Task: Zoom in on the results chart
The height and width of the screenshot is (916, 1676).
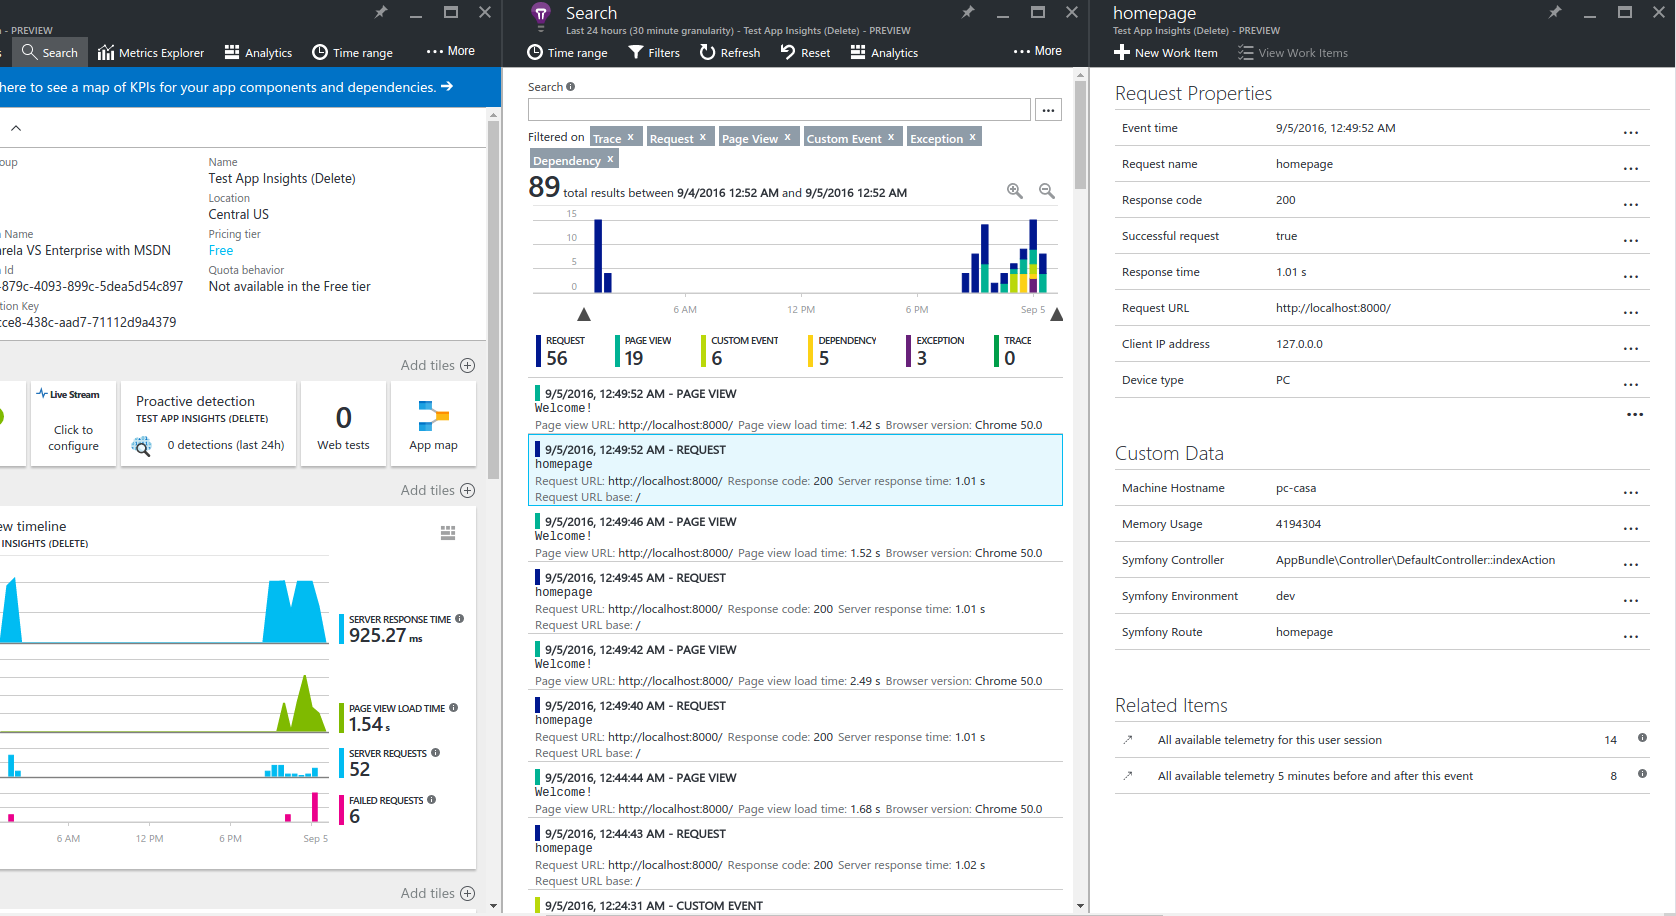Action: (x=1015, y=191)
